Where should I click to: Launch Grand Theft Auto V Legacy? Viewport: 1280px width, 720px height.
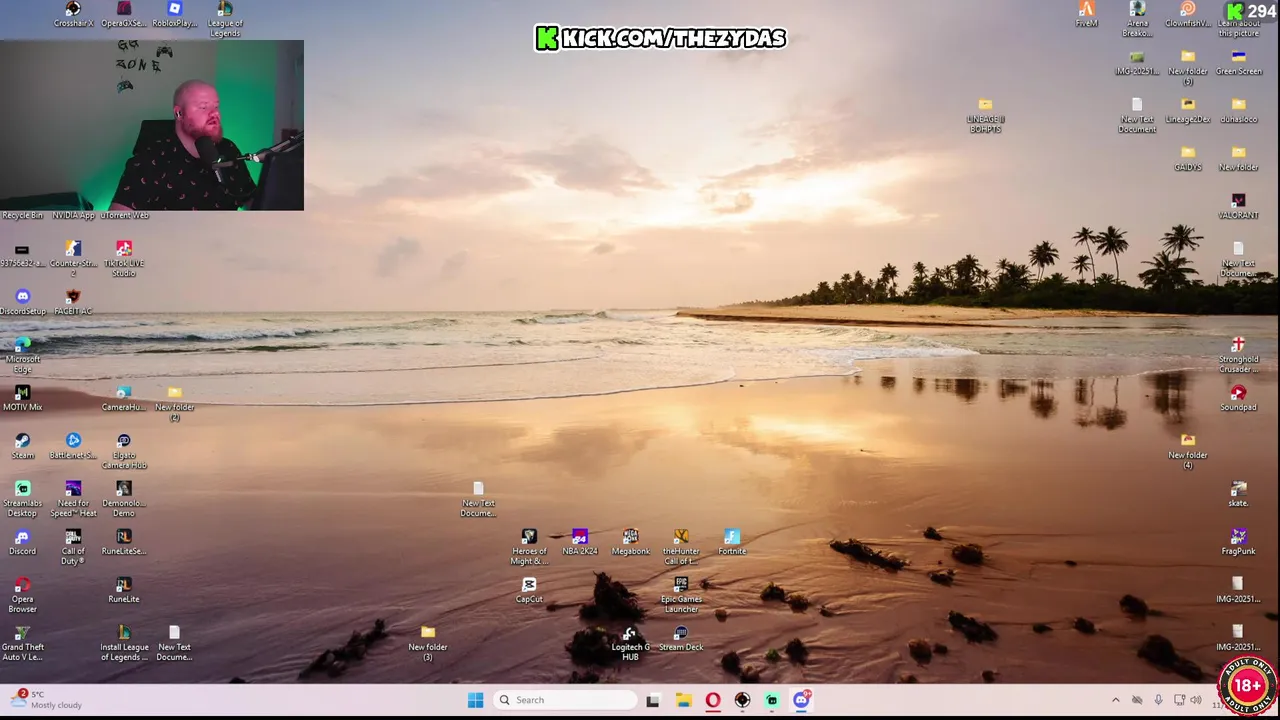point(22,642)
